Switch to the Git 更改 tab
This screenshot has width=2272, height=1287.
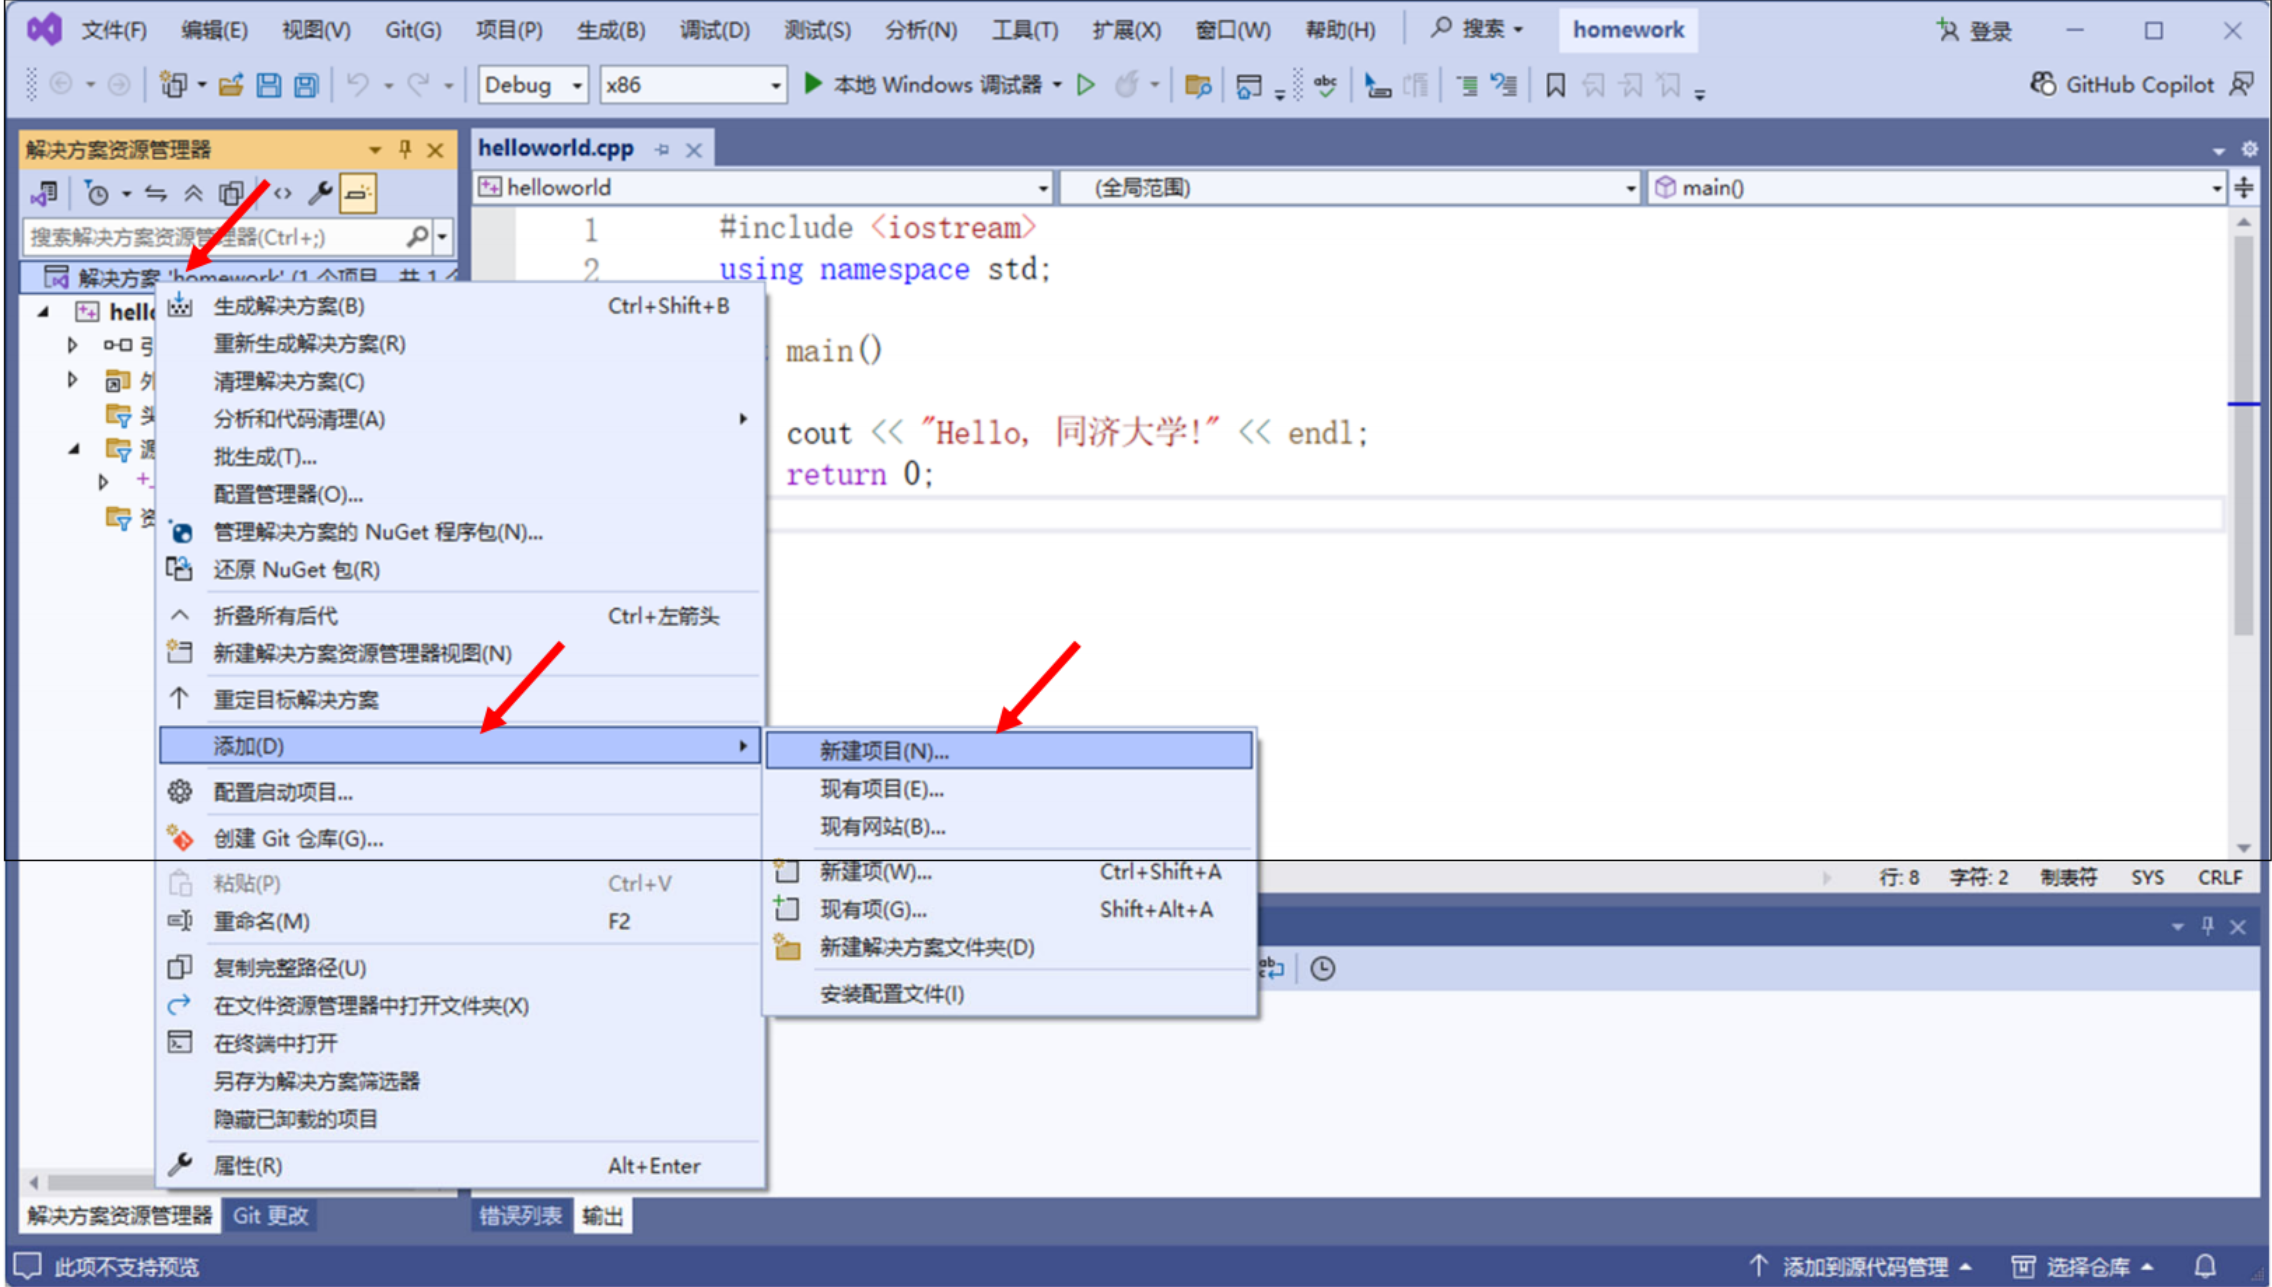pyautogui.click(x=270, y=1216)
